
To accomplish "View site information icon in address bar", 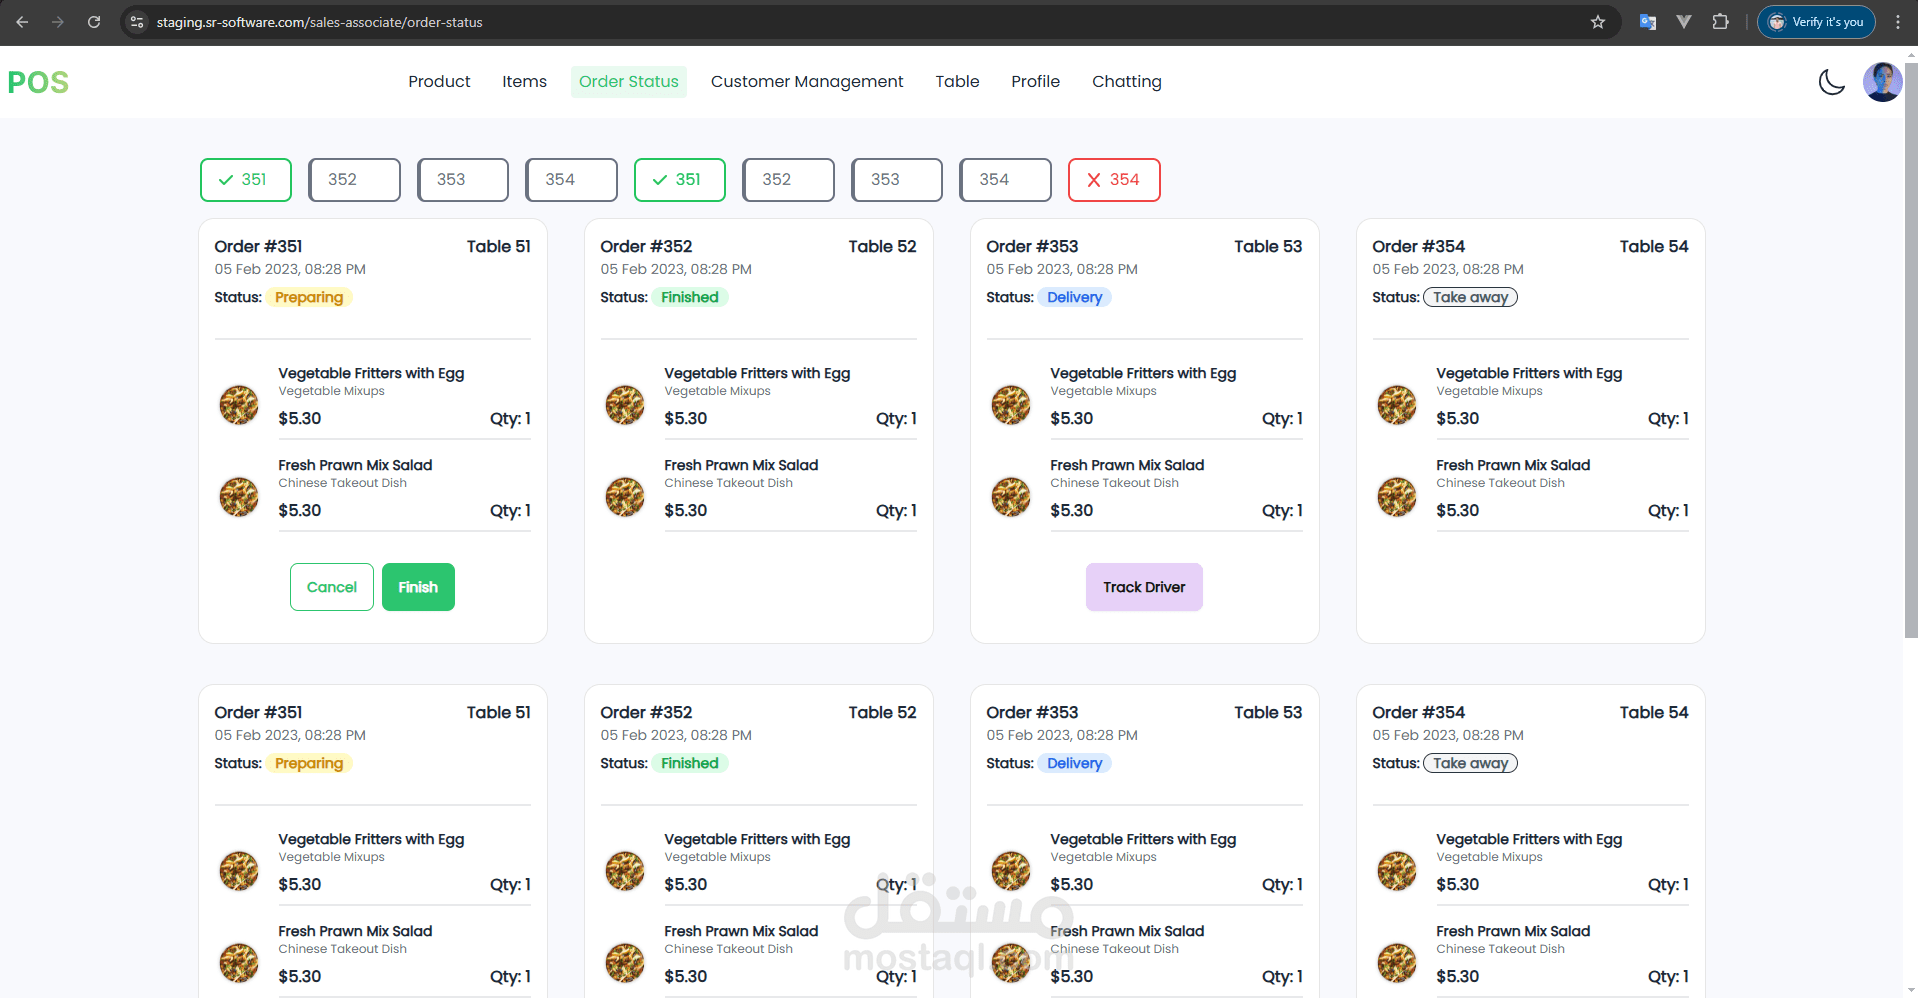I will (x=137, y=22).
